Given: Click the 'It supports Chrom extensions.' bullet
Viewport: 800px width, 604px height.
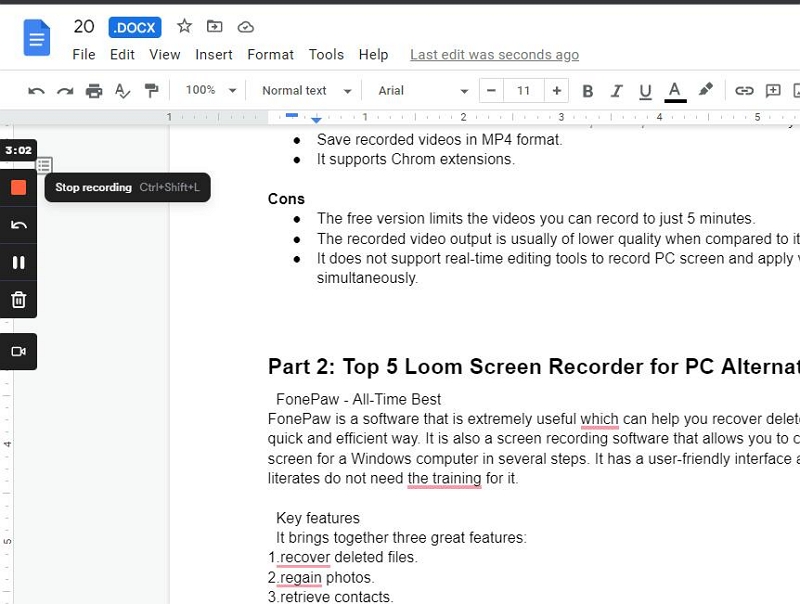Looking at the screenshot, I should point(416,159).
